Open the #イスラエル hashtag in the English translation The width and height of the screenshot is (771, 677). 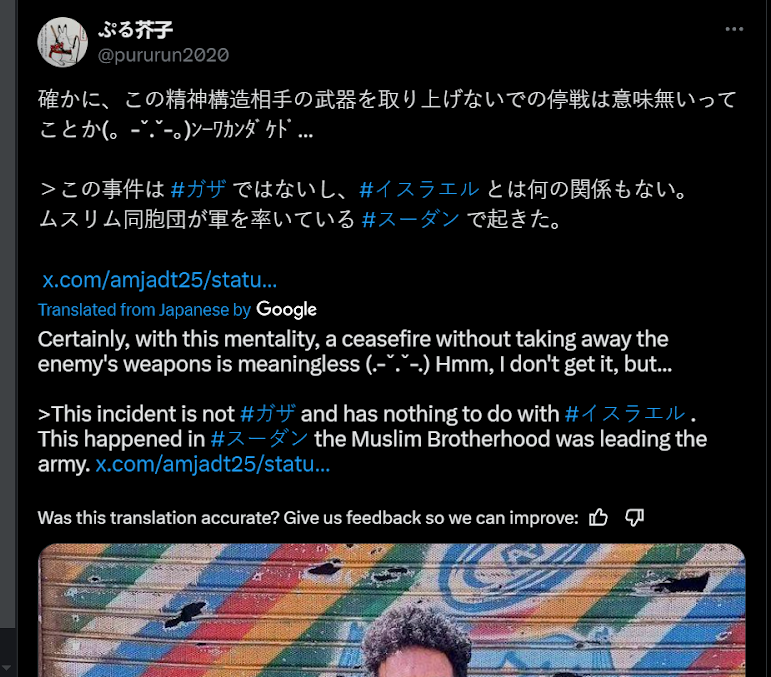coord(625,414)
